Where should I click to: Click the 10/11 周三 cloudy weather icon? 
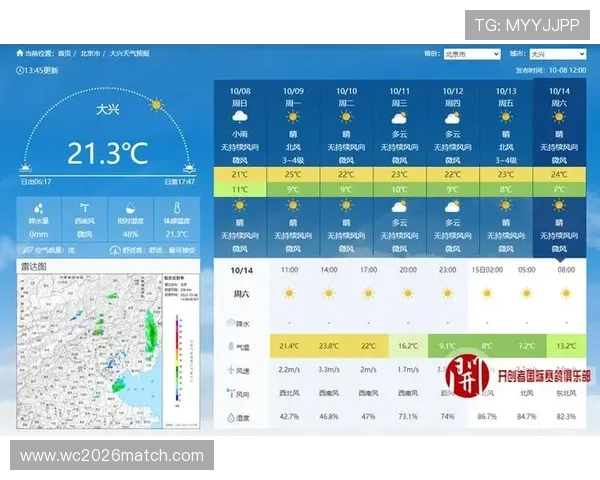click(400, 118)
